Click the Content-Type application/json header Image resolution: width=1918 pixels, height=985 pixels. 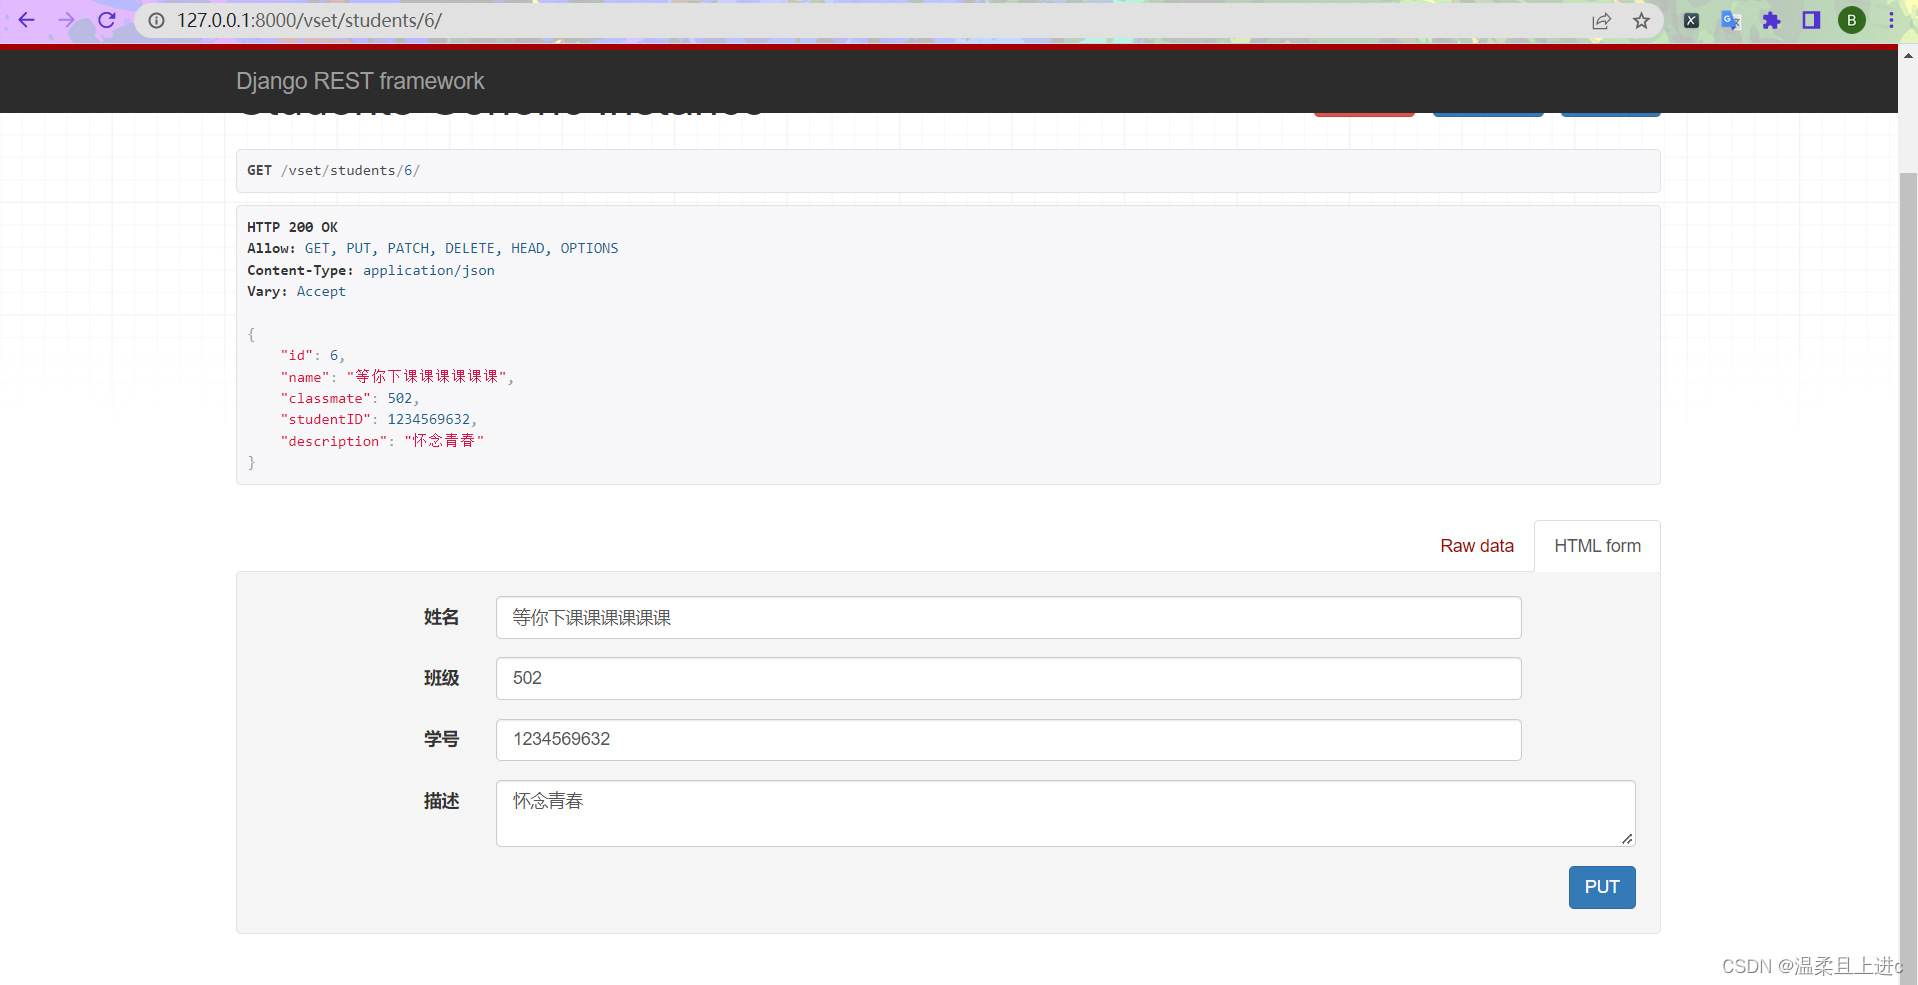tap(371, 271)
